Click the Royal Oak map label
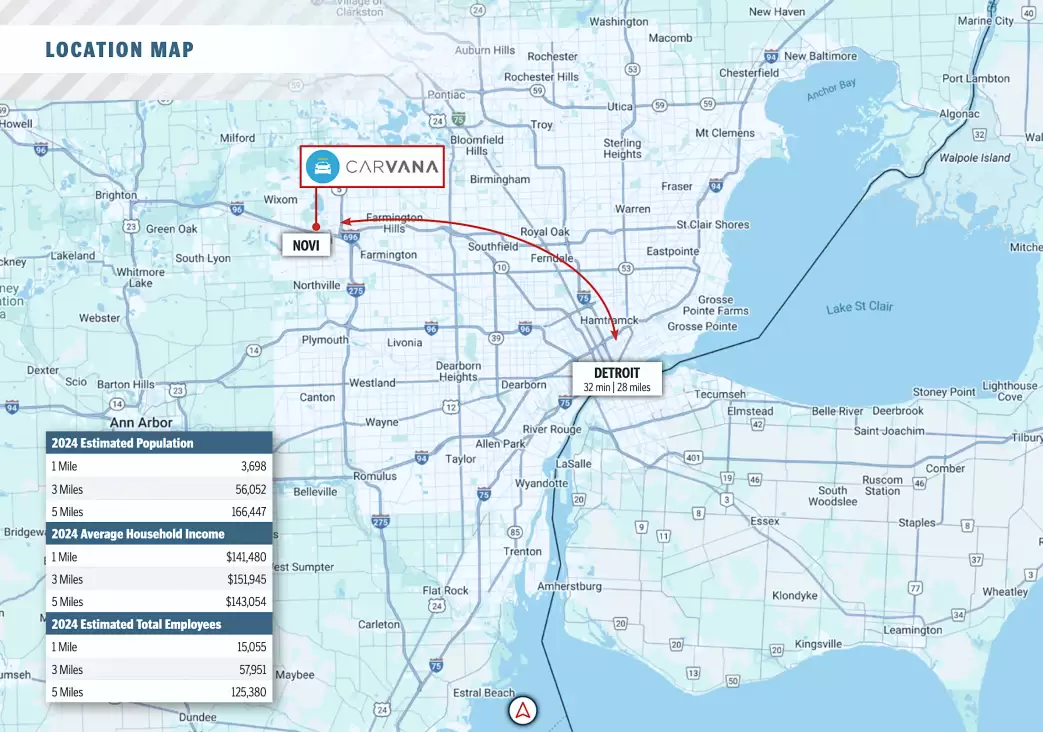 click(x=545, y=232)
